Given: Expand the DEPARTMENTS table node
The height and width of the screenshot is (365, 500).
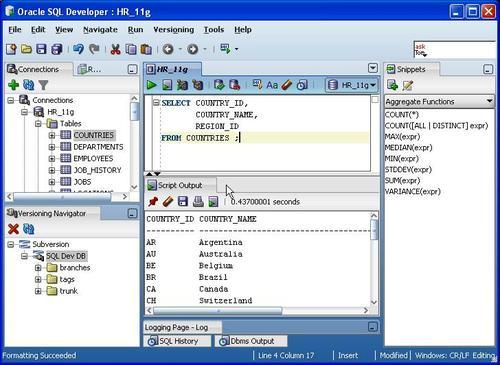Looking at the screenshot, I should [52, 147].
